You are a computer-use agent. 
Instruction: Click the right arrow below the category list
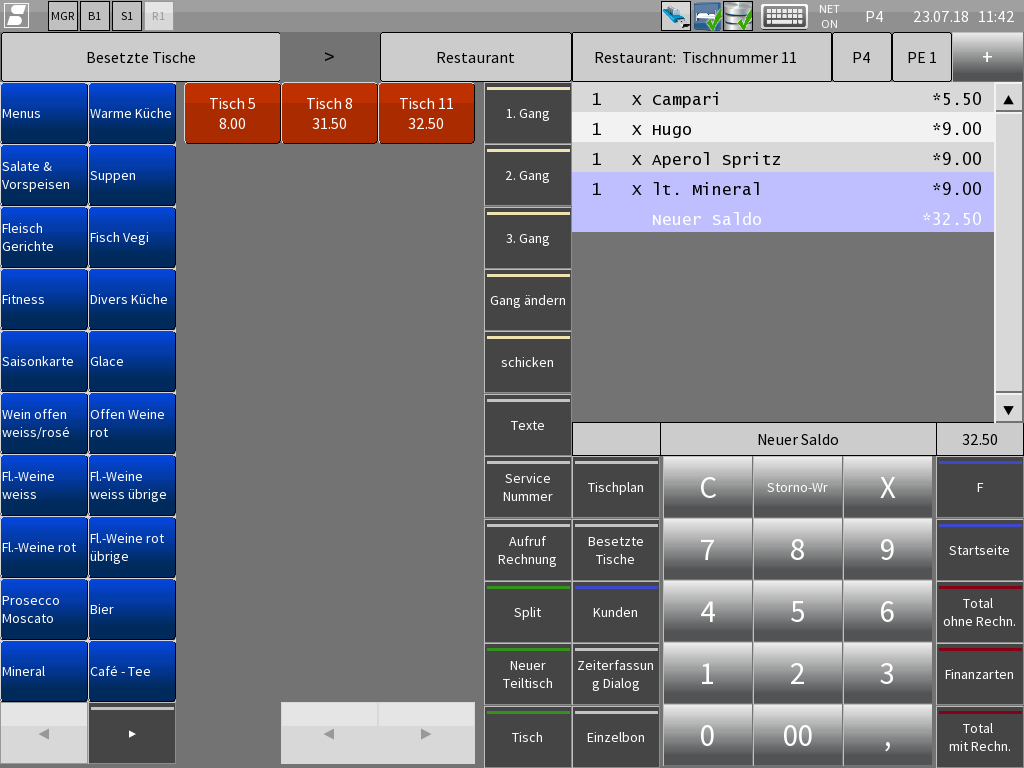(x=132, y=734)
